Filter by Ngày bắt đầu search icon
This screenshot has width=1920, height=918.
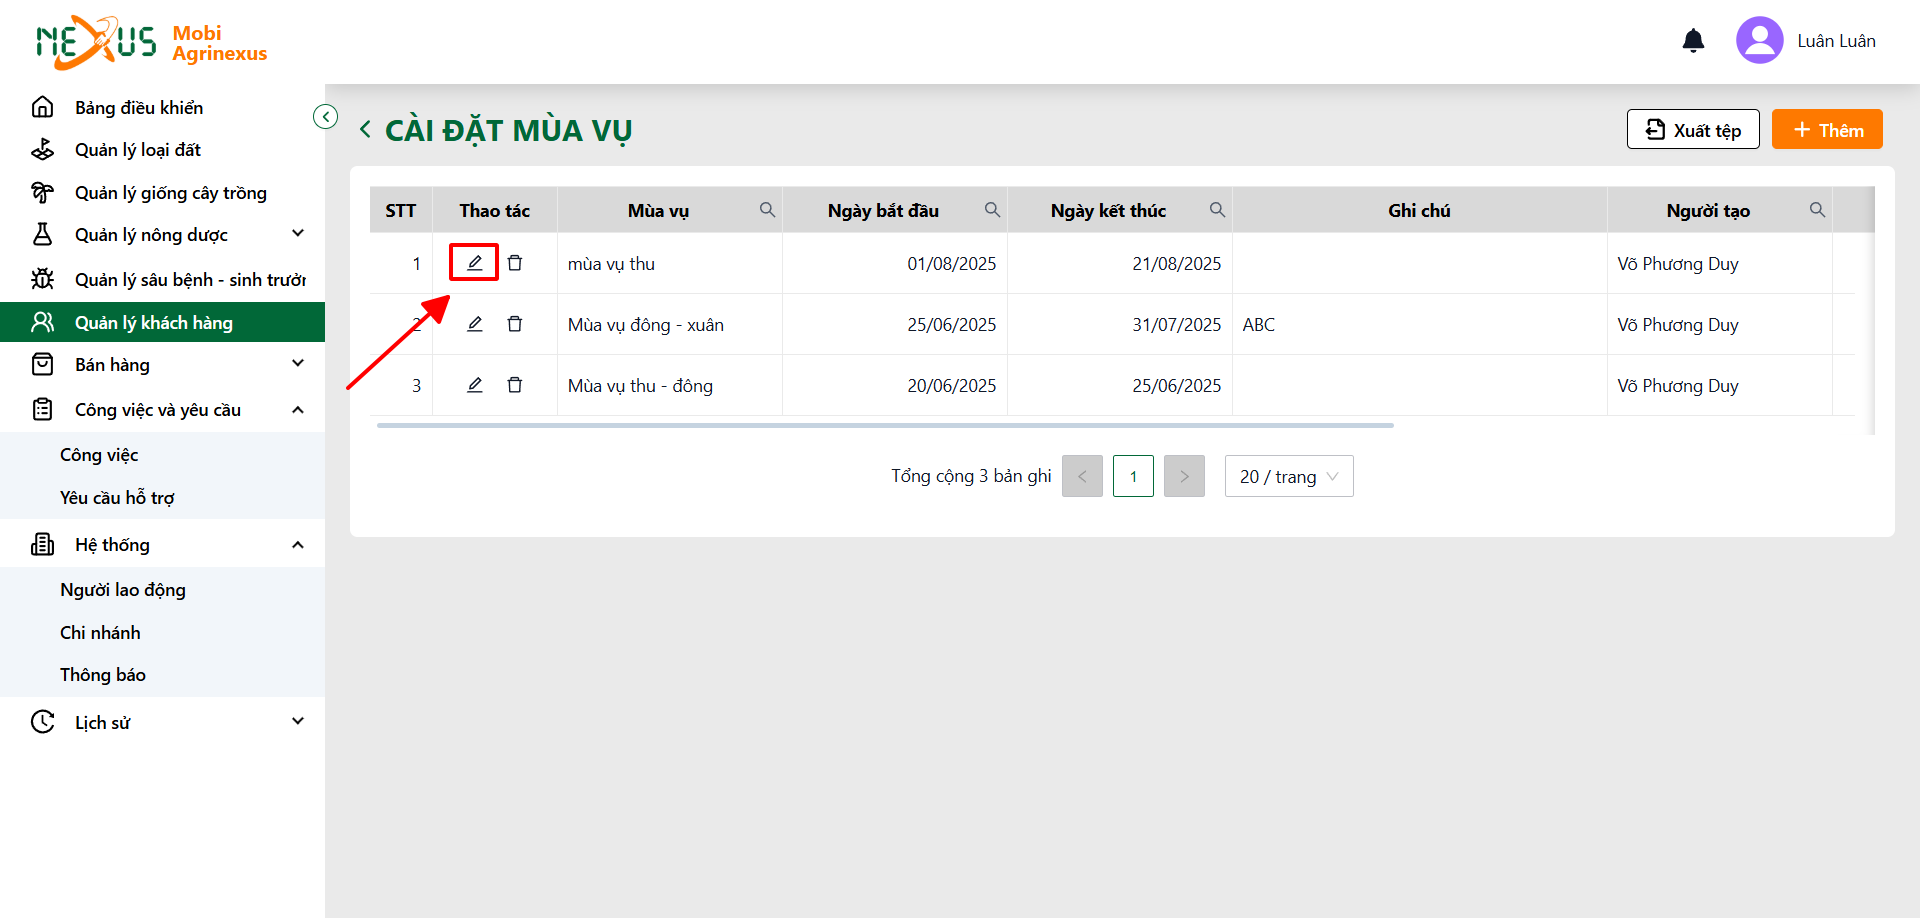992,210
